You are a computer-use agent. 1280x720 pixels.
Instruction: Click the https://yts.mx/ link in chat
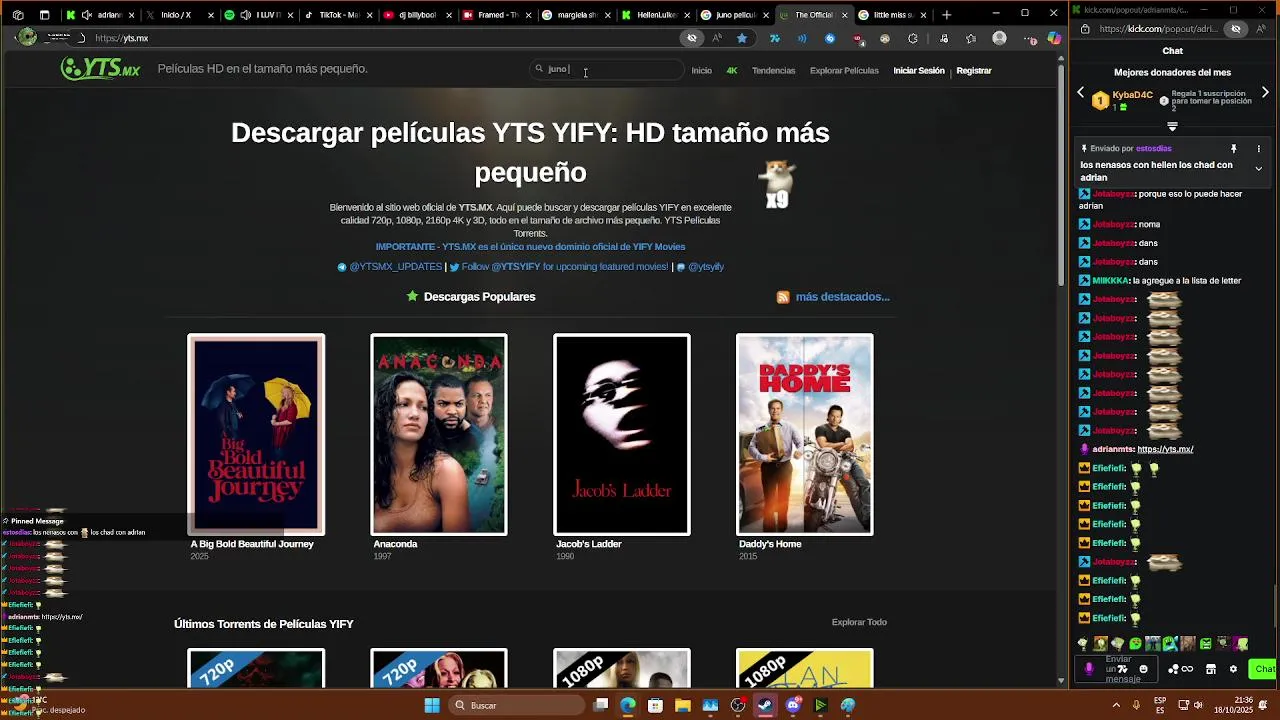(1165, 450)
